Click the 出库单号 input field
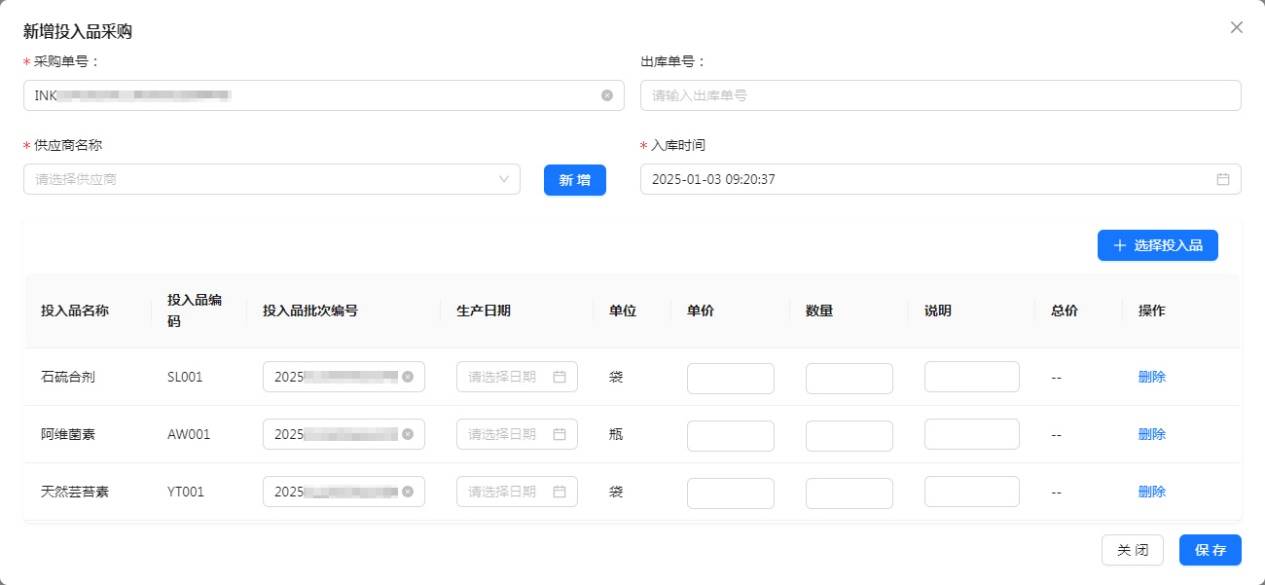1265x585 pixels. pos(940,96)
